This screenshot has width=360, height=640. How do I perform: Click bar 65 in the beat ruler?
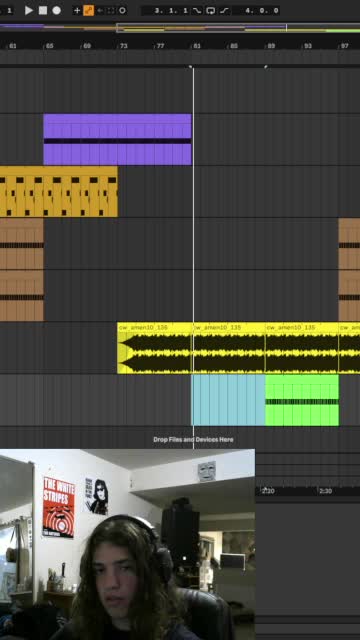coord(49,46)
